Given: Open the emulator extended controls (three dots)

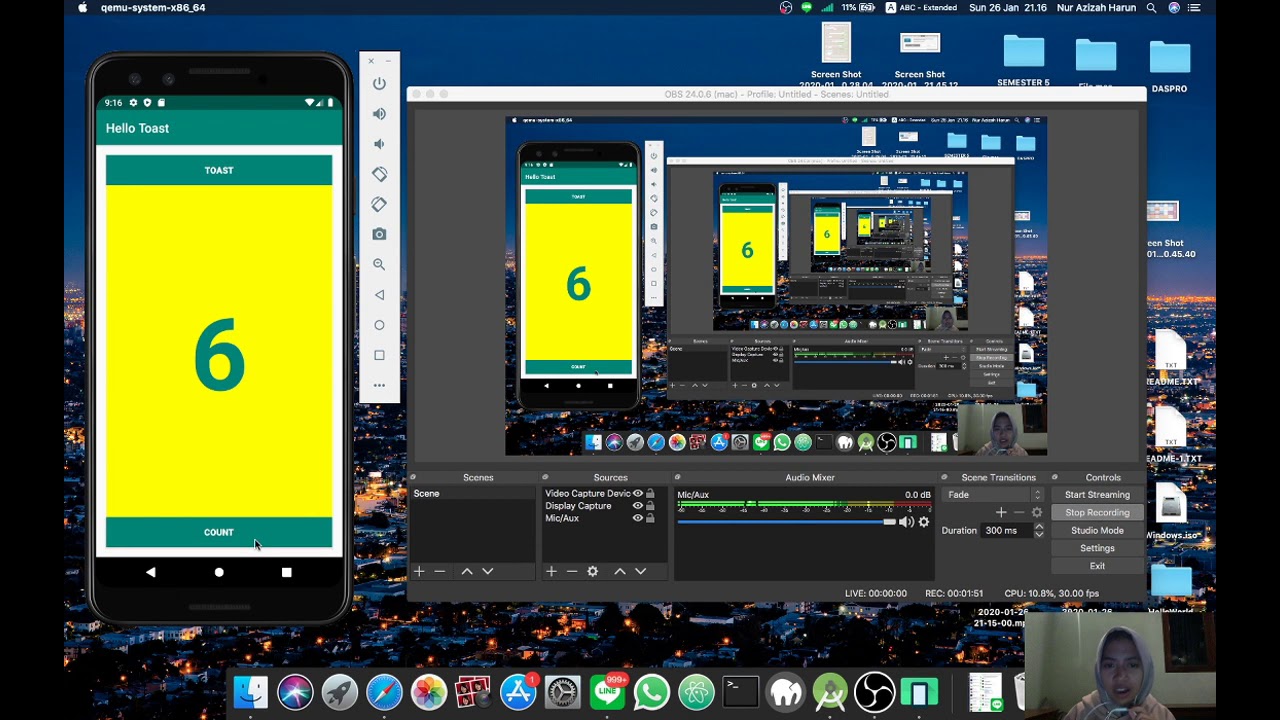Looking at the screenshot, I should pos(379,385).
